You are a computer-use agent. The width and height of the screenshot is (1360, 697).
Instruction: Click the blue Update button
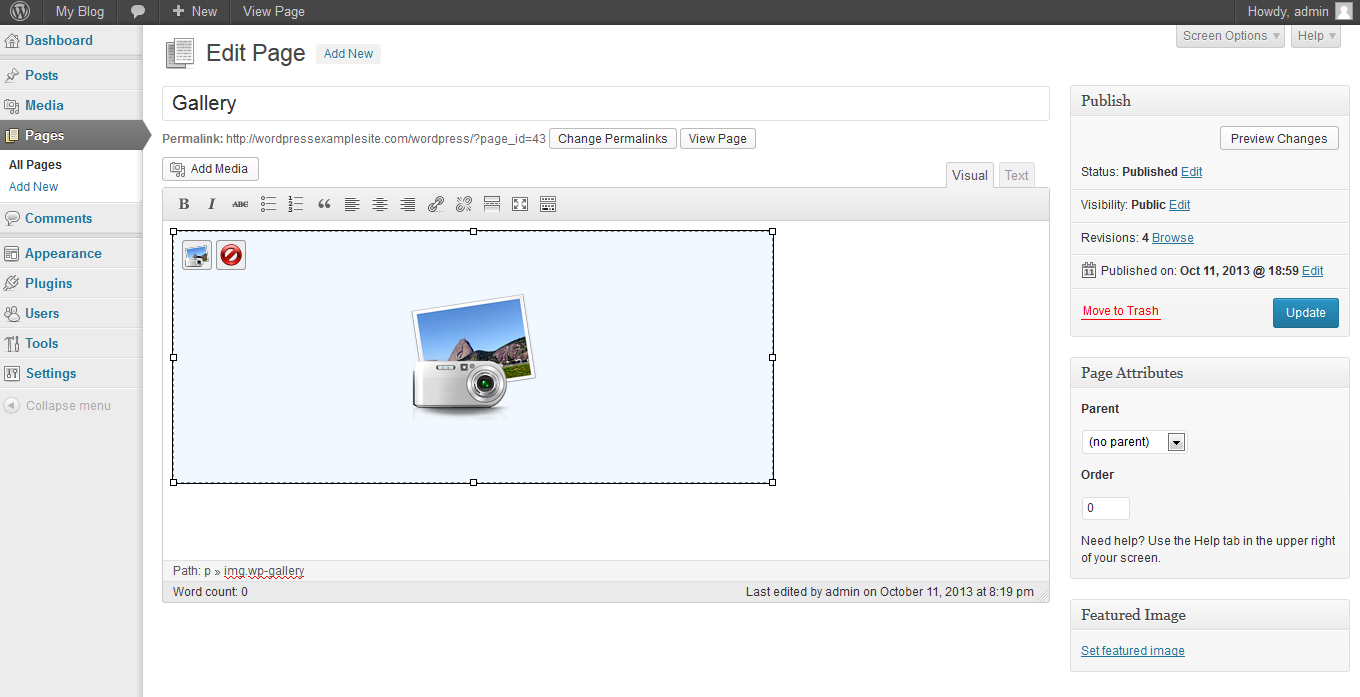point(1306,313)
